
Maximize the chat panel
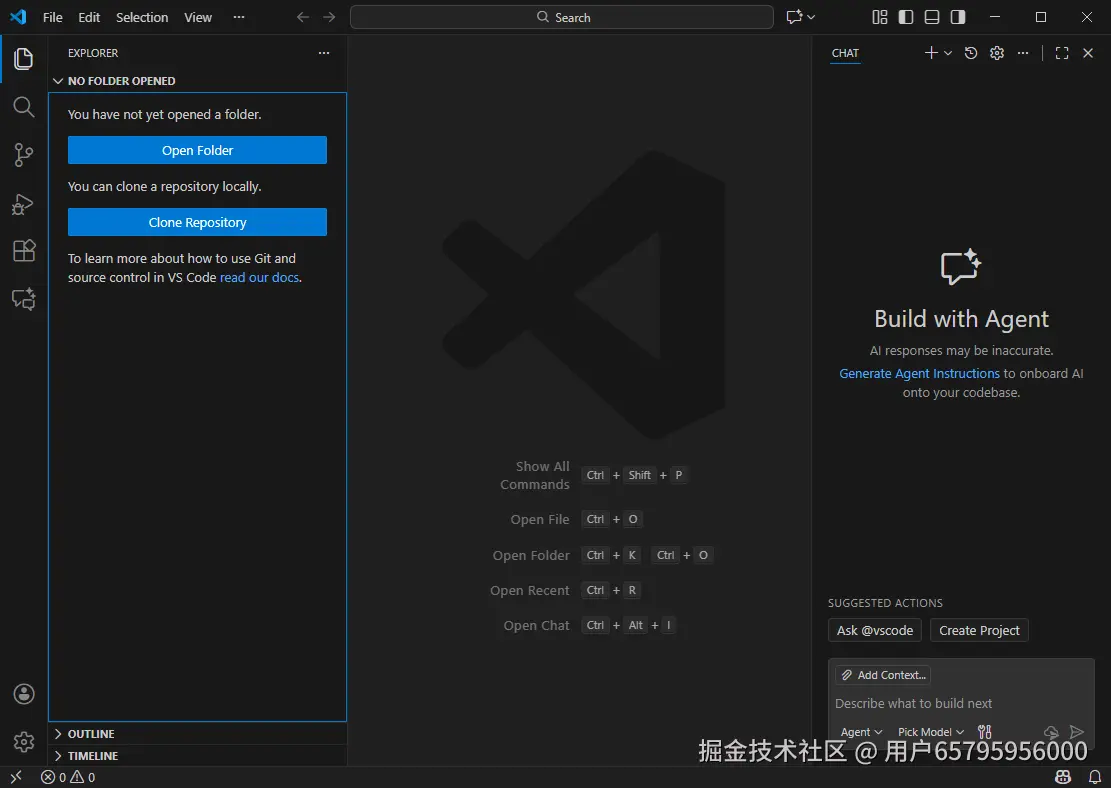[1062, 53]
